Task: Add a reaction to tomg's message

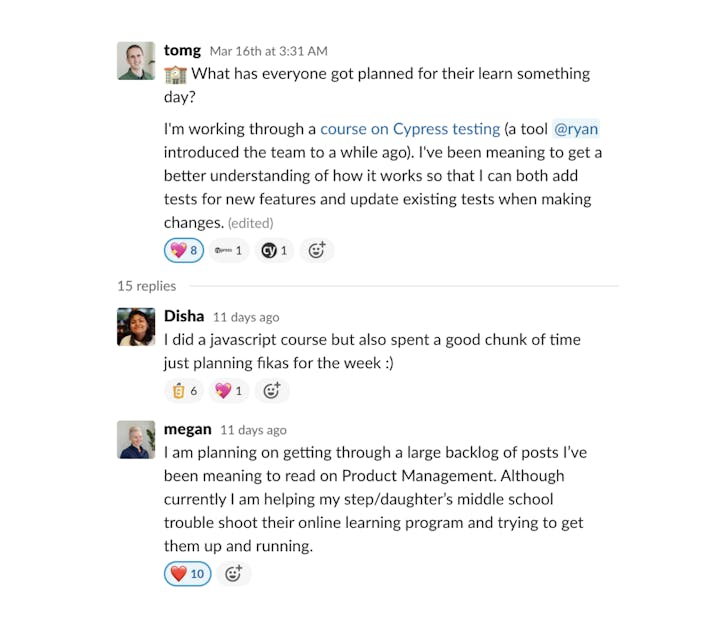Action: pos(316,251)
